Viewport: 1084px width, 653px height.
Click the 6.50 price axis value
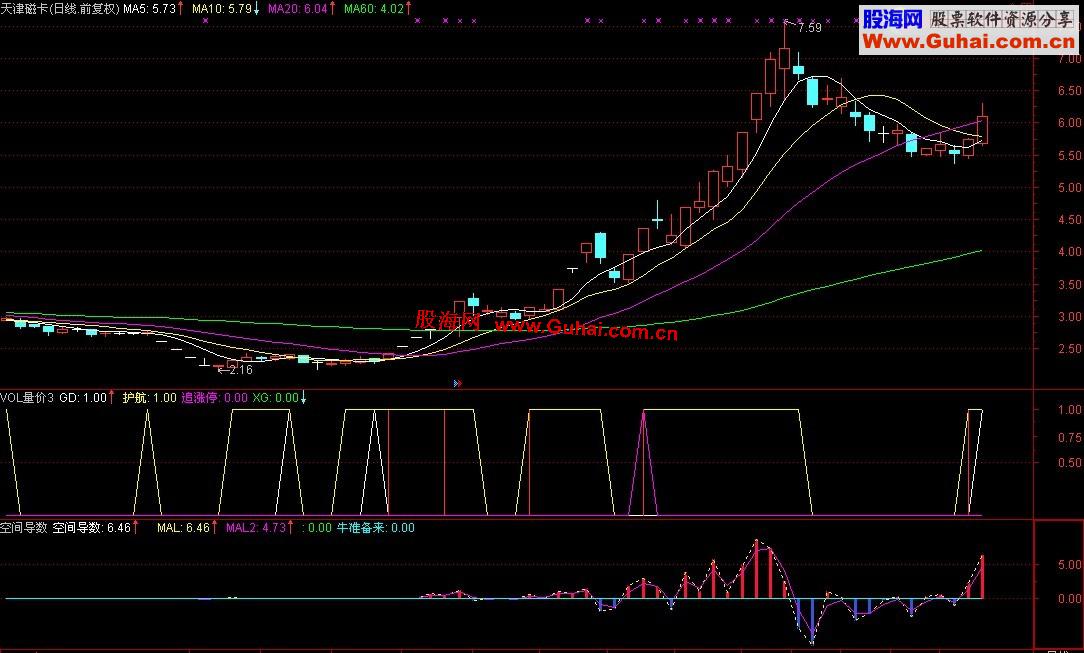(x=1069, y=91)
